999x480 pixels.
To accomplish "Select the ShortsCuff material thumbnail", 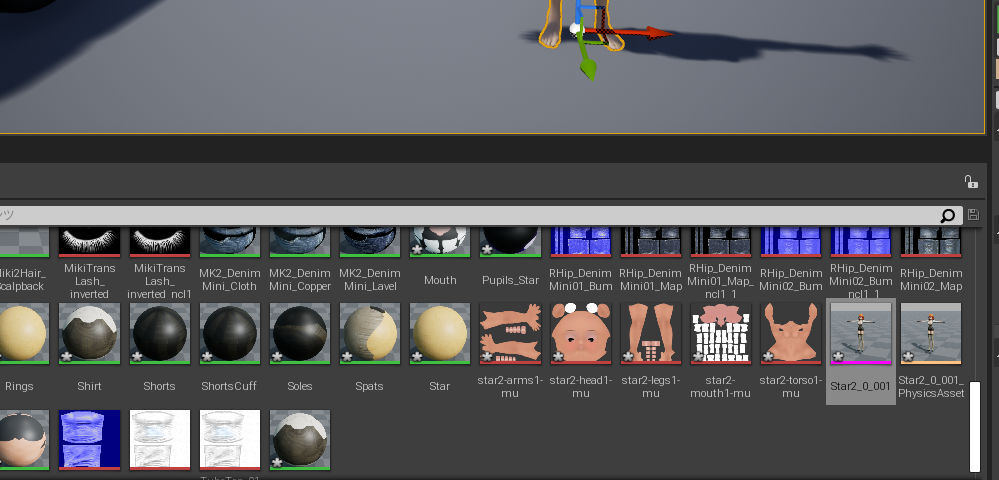I will [229, 333].
